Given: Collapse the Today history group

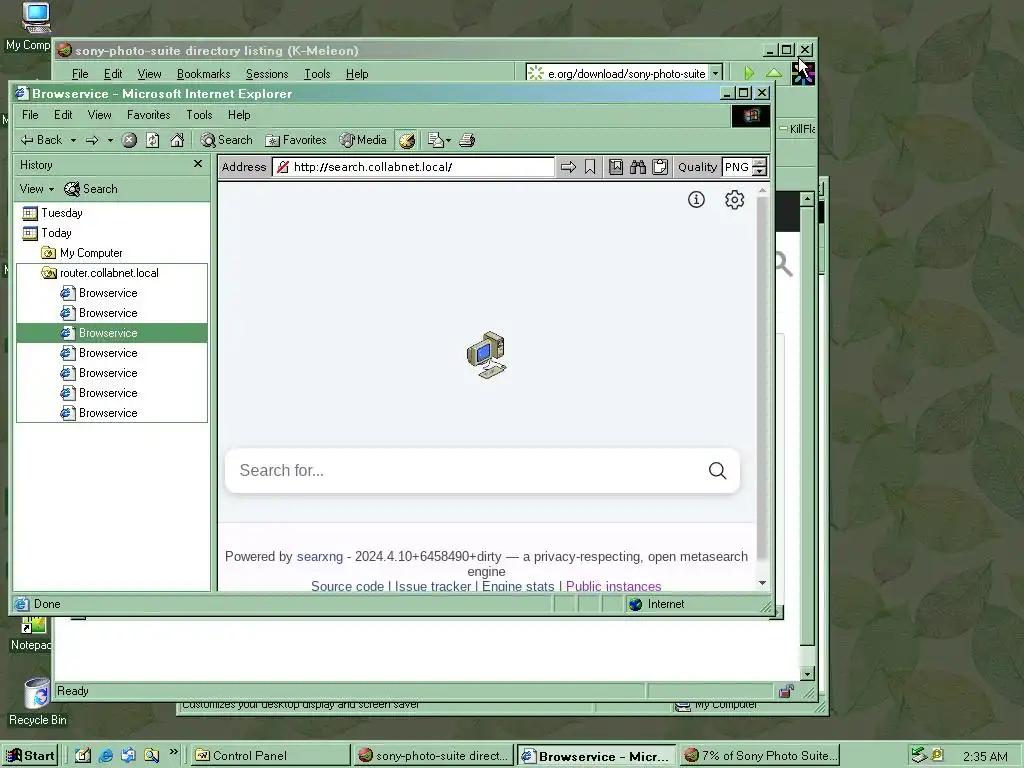Looking at the screenshot, I should pyautogui.click(x=46, y=233).
